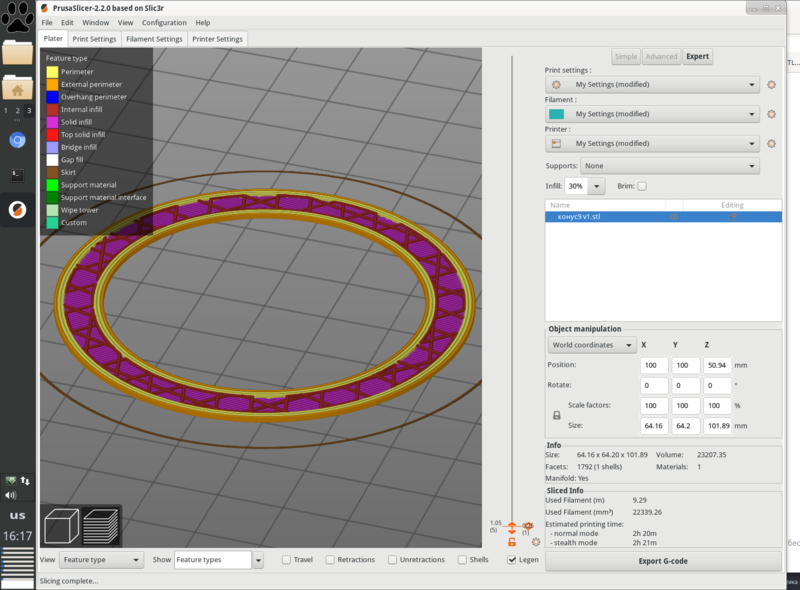
Task: Switch to Filament Settings tab
Action: point(155,39)
